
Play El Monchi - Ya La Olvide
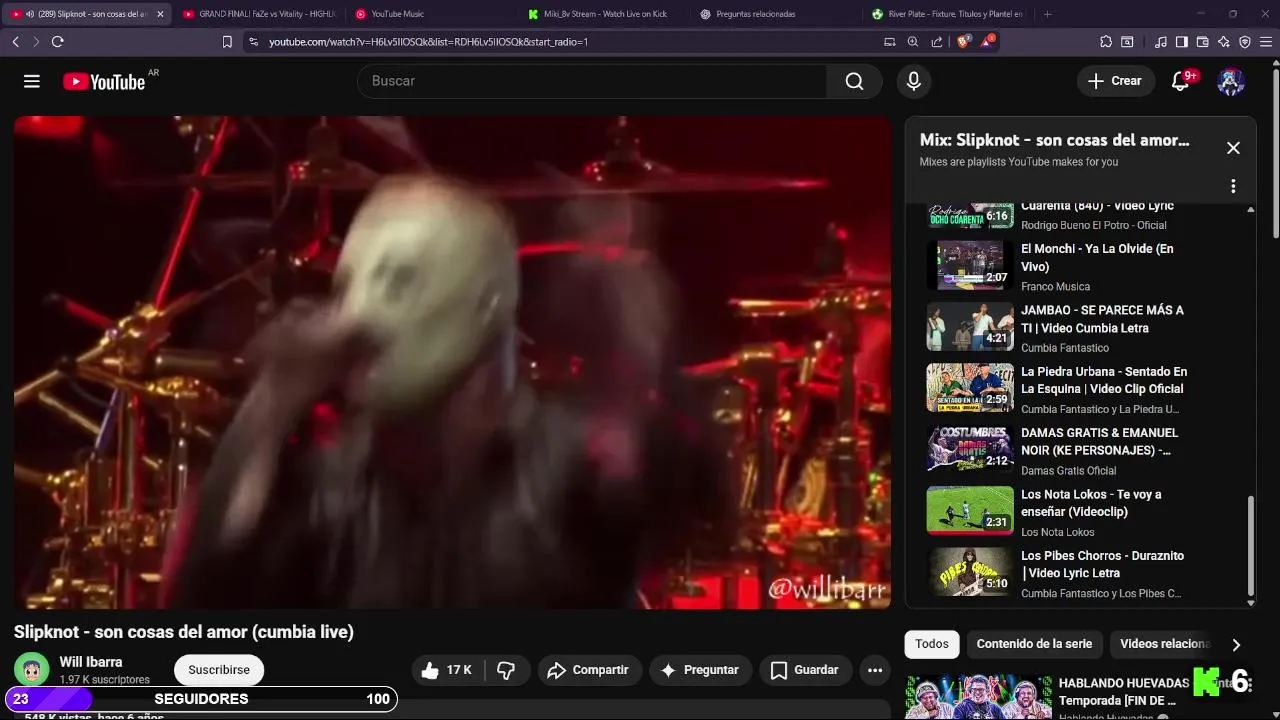pyautogui.click(x=1081, y=266)
